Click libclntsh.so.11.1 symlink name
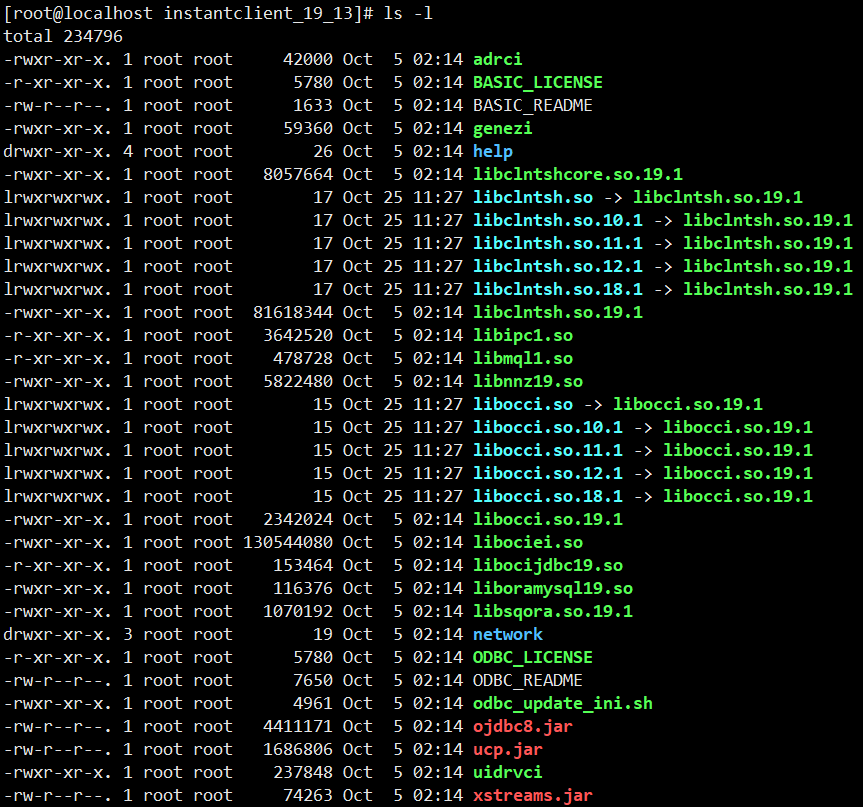This screenshot has height=807, width=863. (x=558, y=243)
